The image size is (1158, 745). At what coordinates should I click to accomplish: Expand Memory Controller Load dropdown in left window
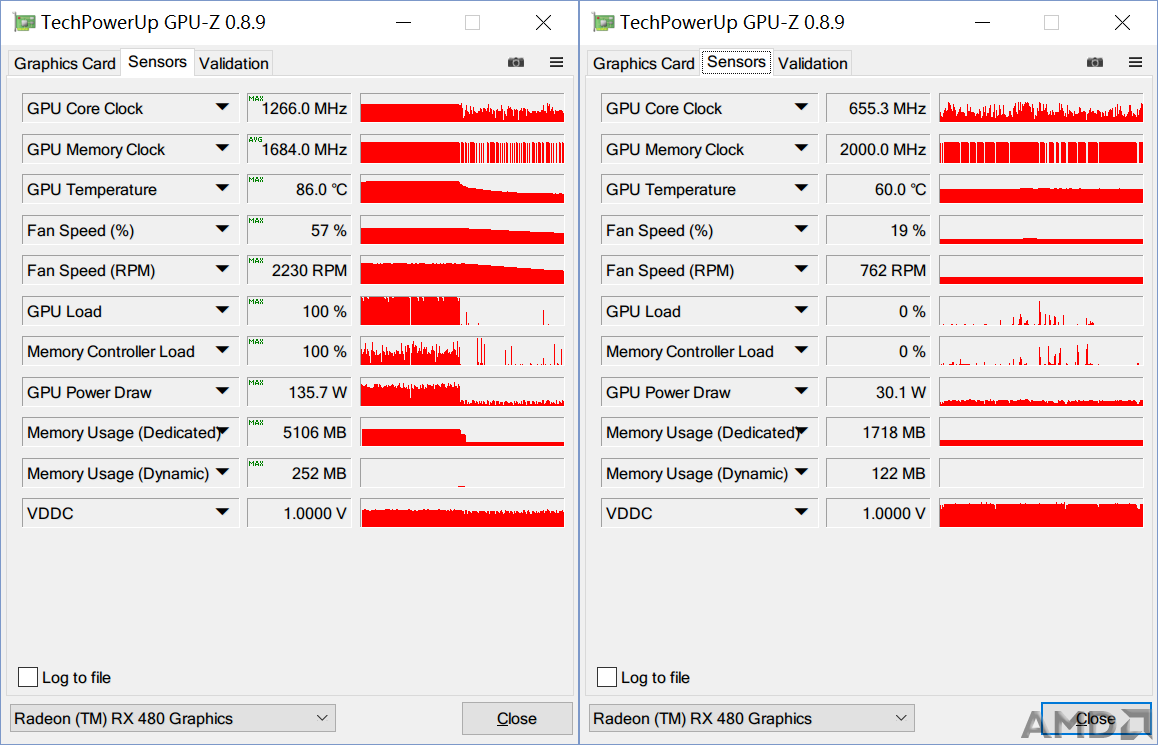[222, 351]
